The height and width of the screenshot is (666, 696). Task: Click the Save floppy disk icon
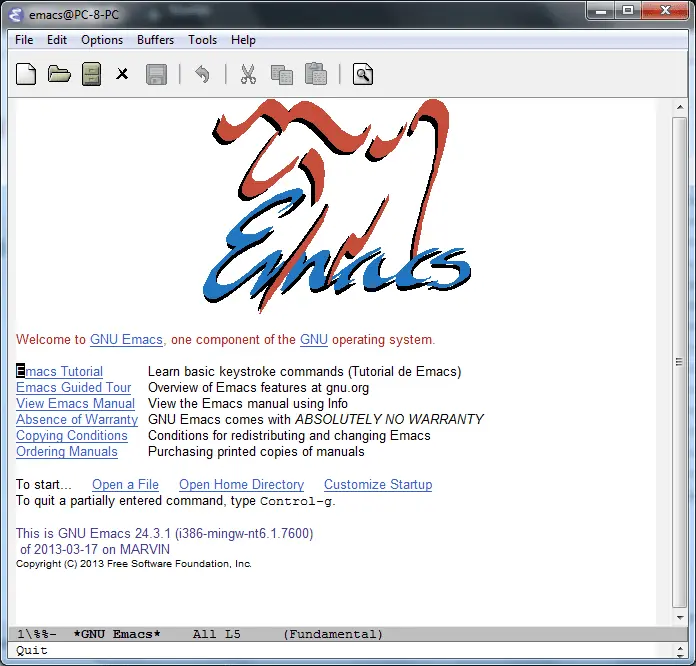pyautogui.click(x=156, y=74)
